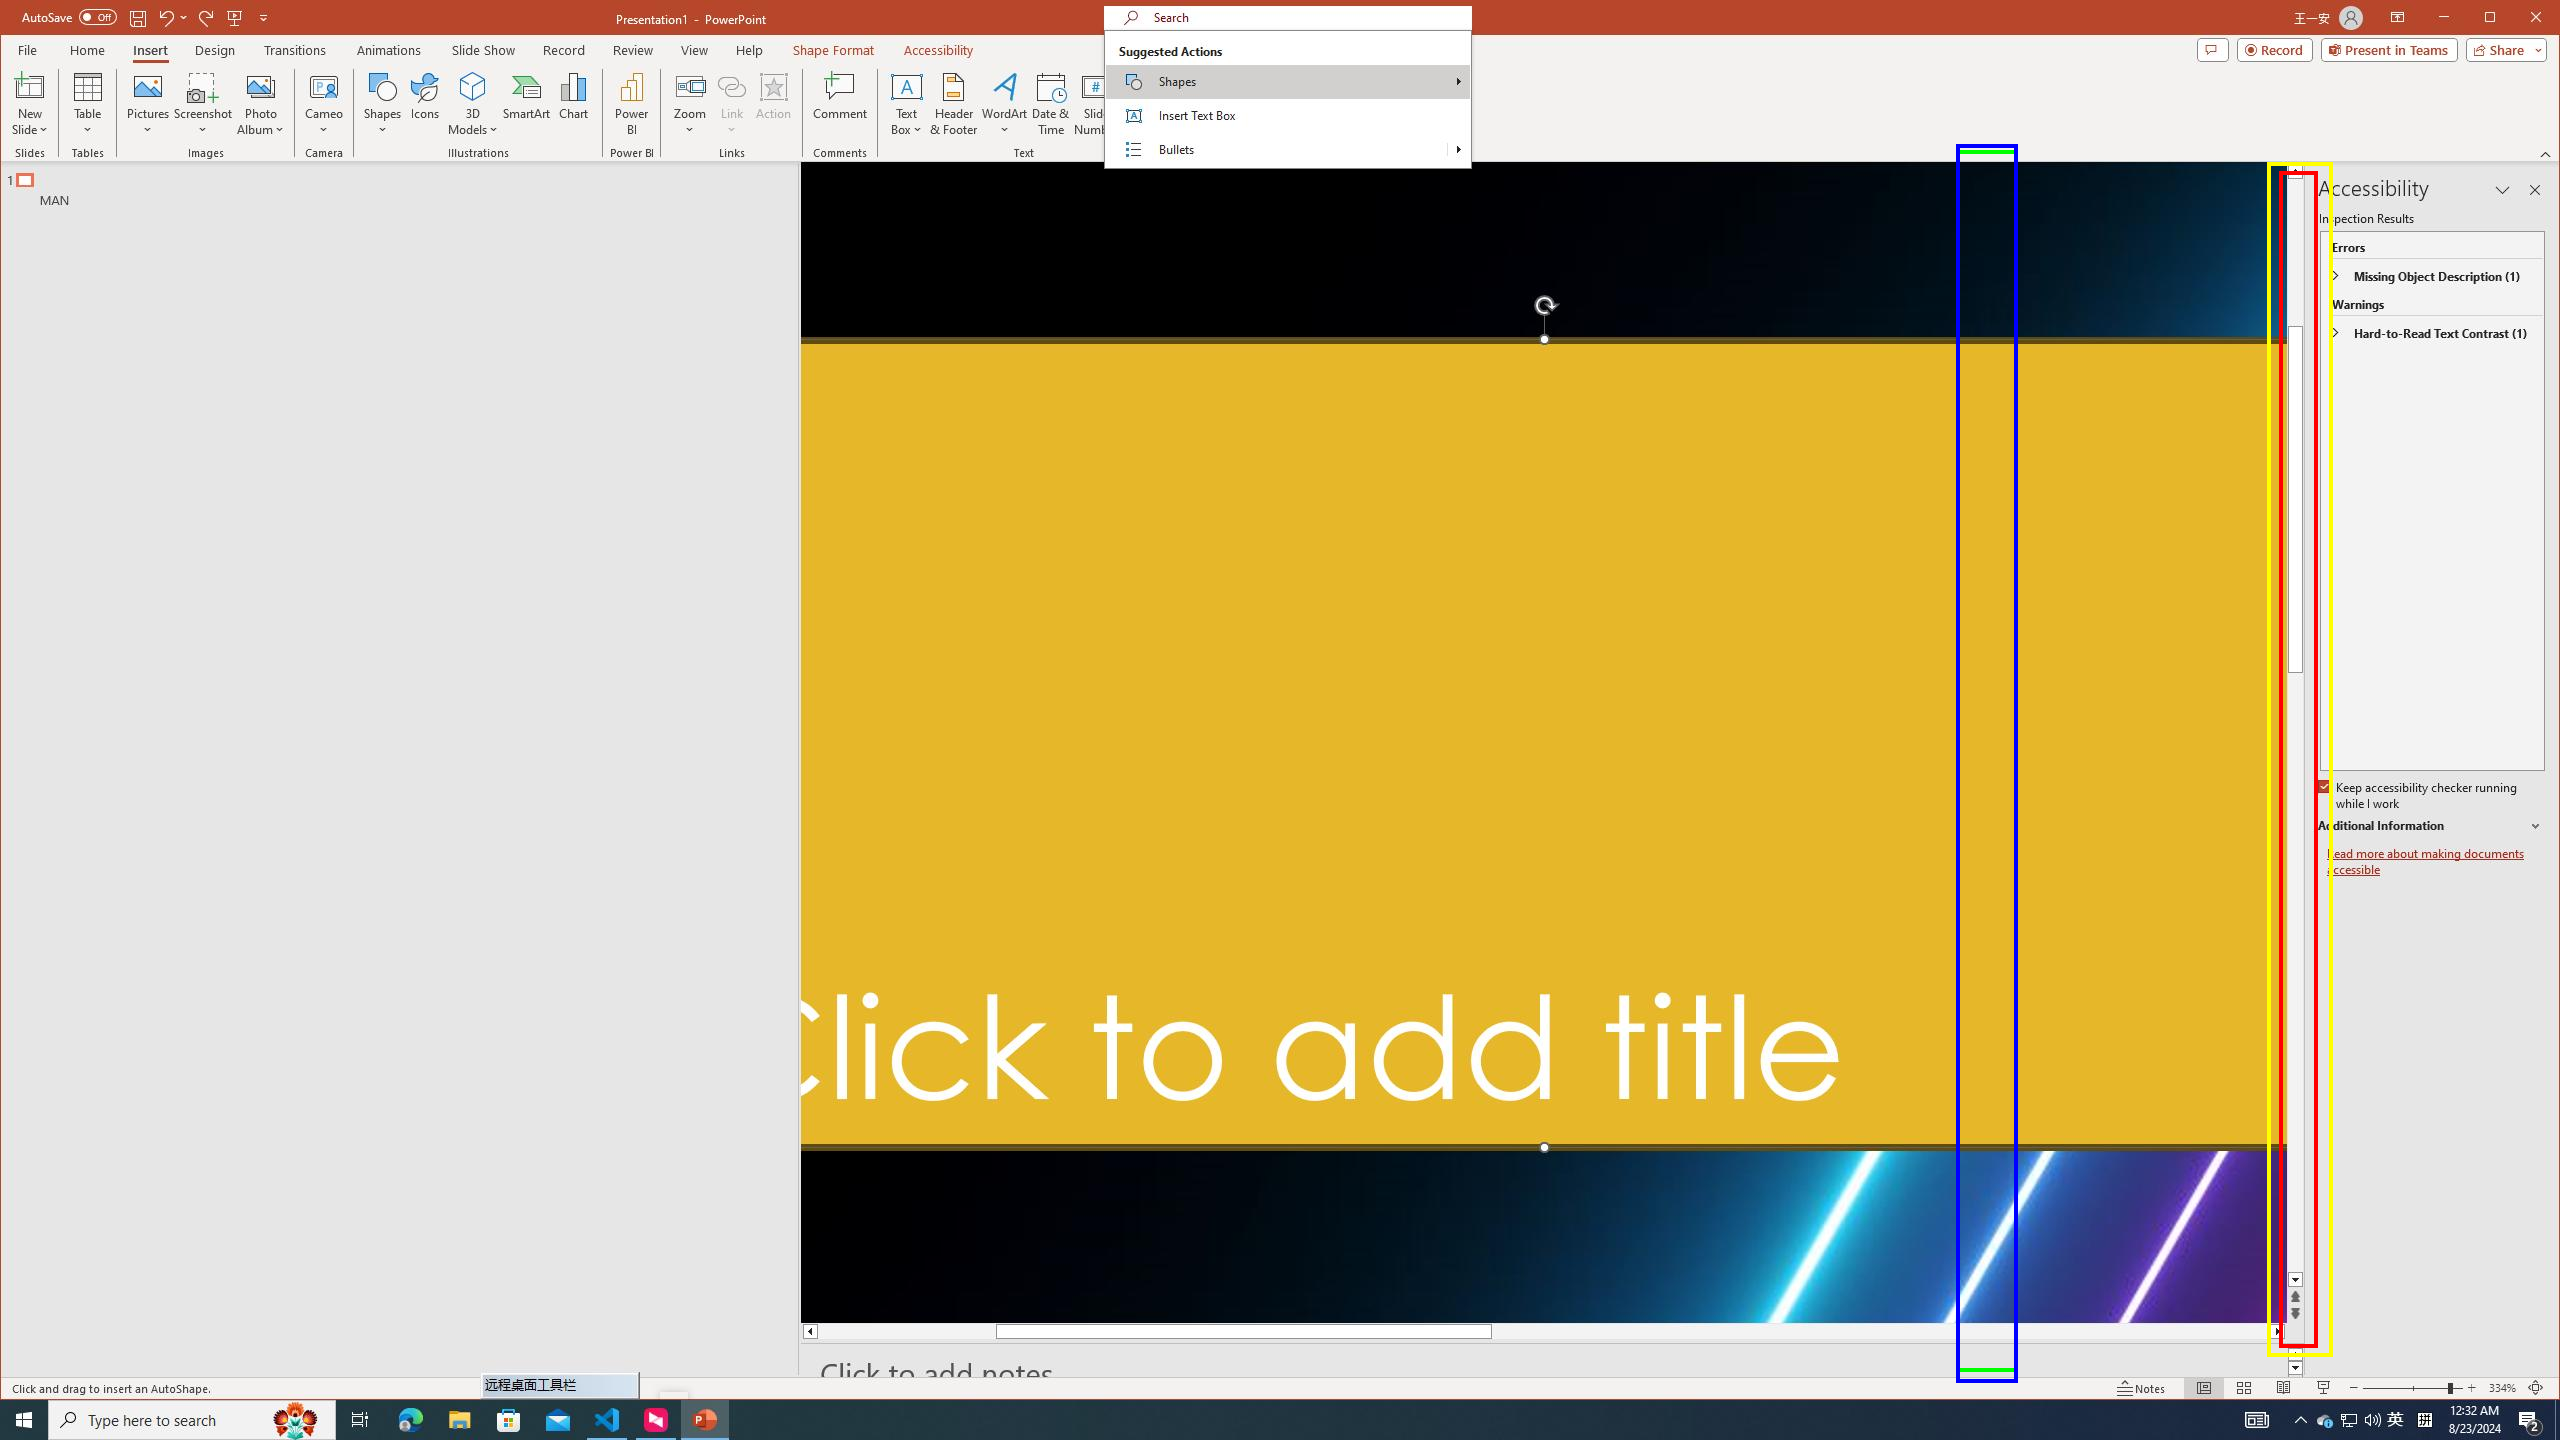This screenshot has width=2560, height=1440.
Task: Open Read more about accessible documents link
Action: pyautogui.click(x=2425, y=862)
